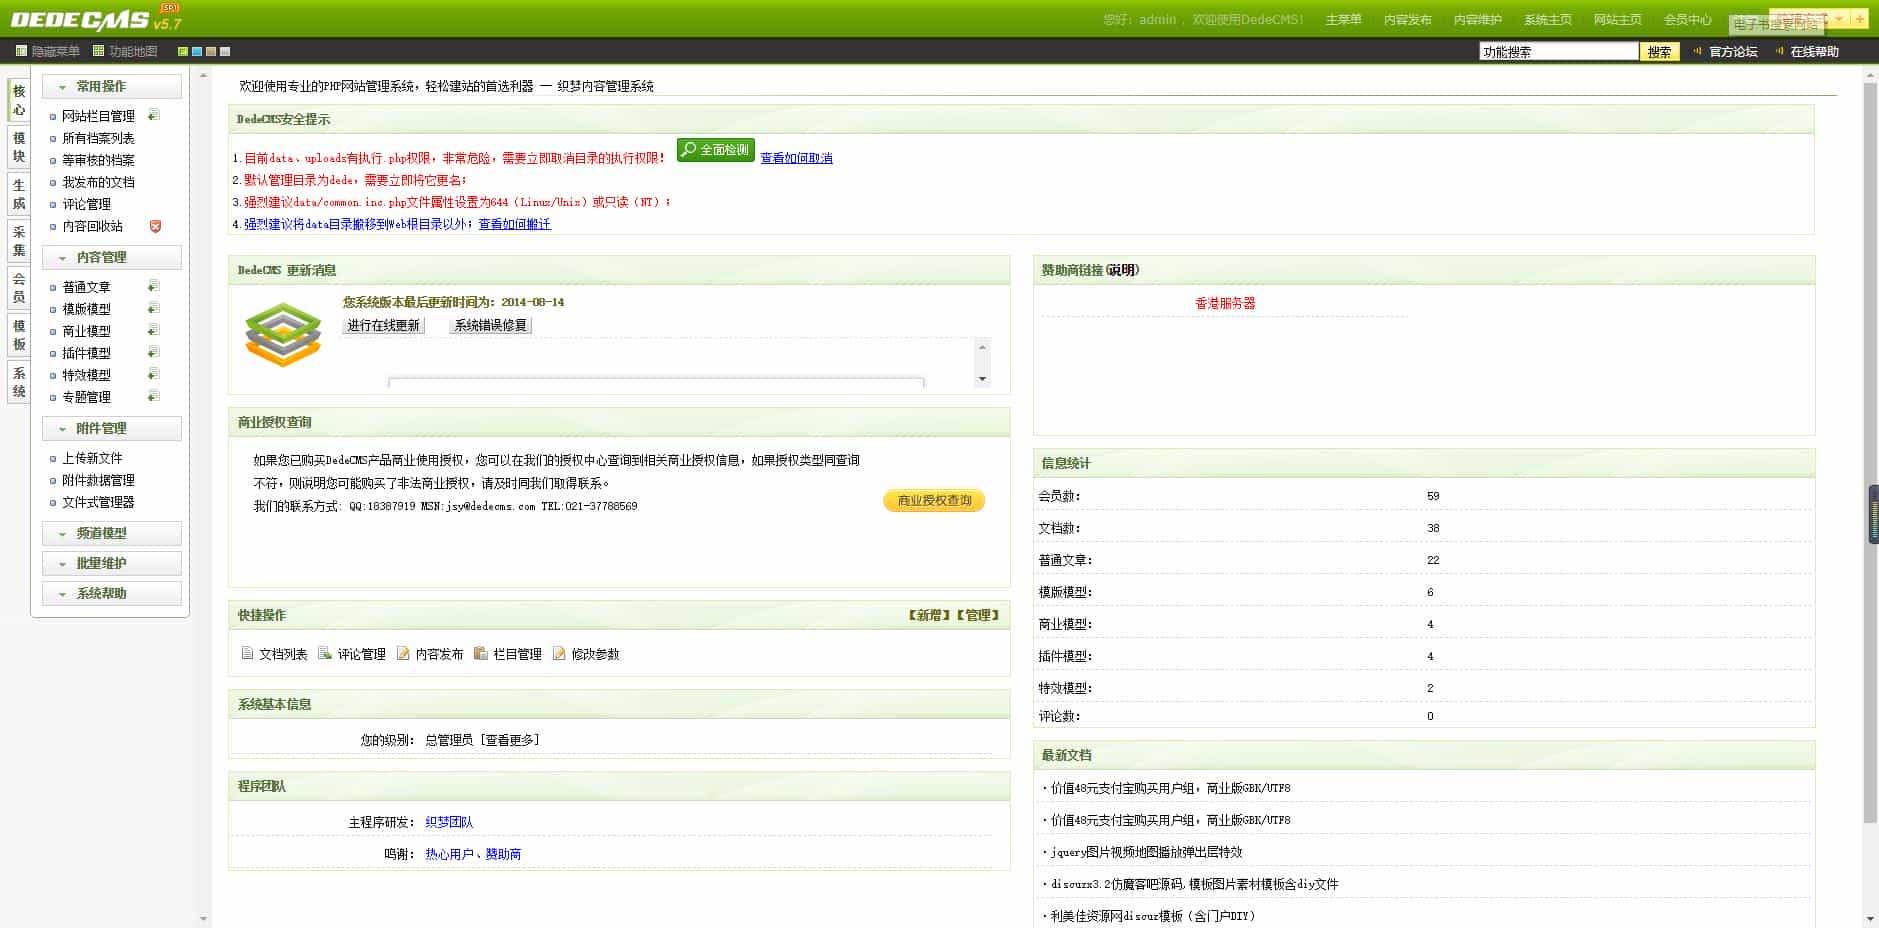Open 内容发布 in the top navigation
Image resolution: width=1879 pixels, height=928 pixels.
click(x=1407, y=20)
